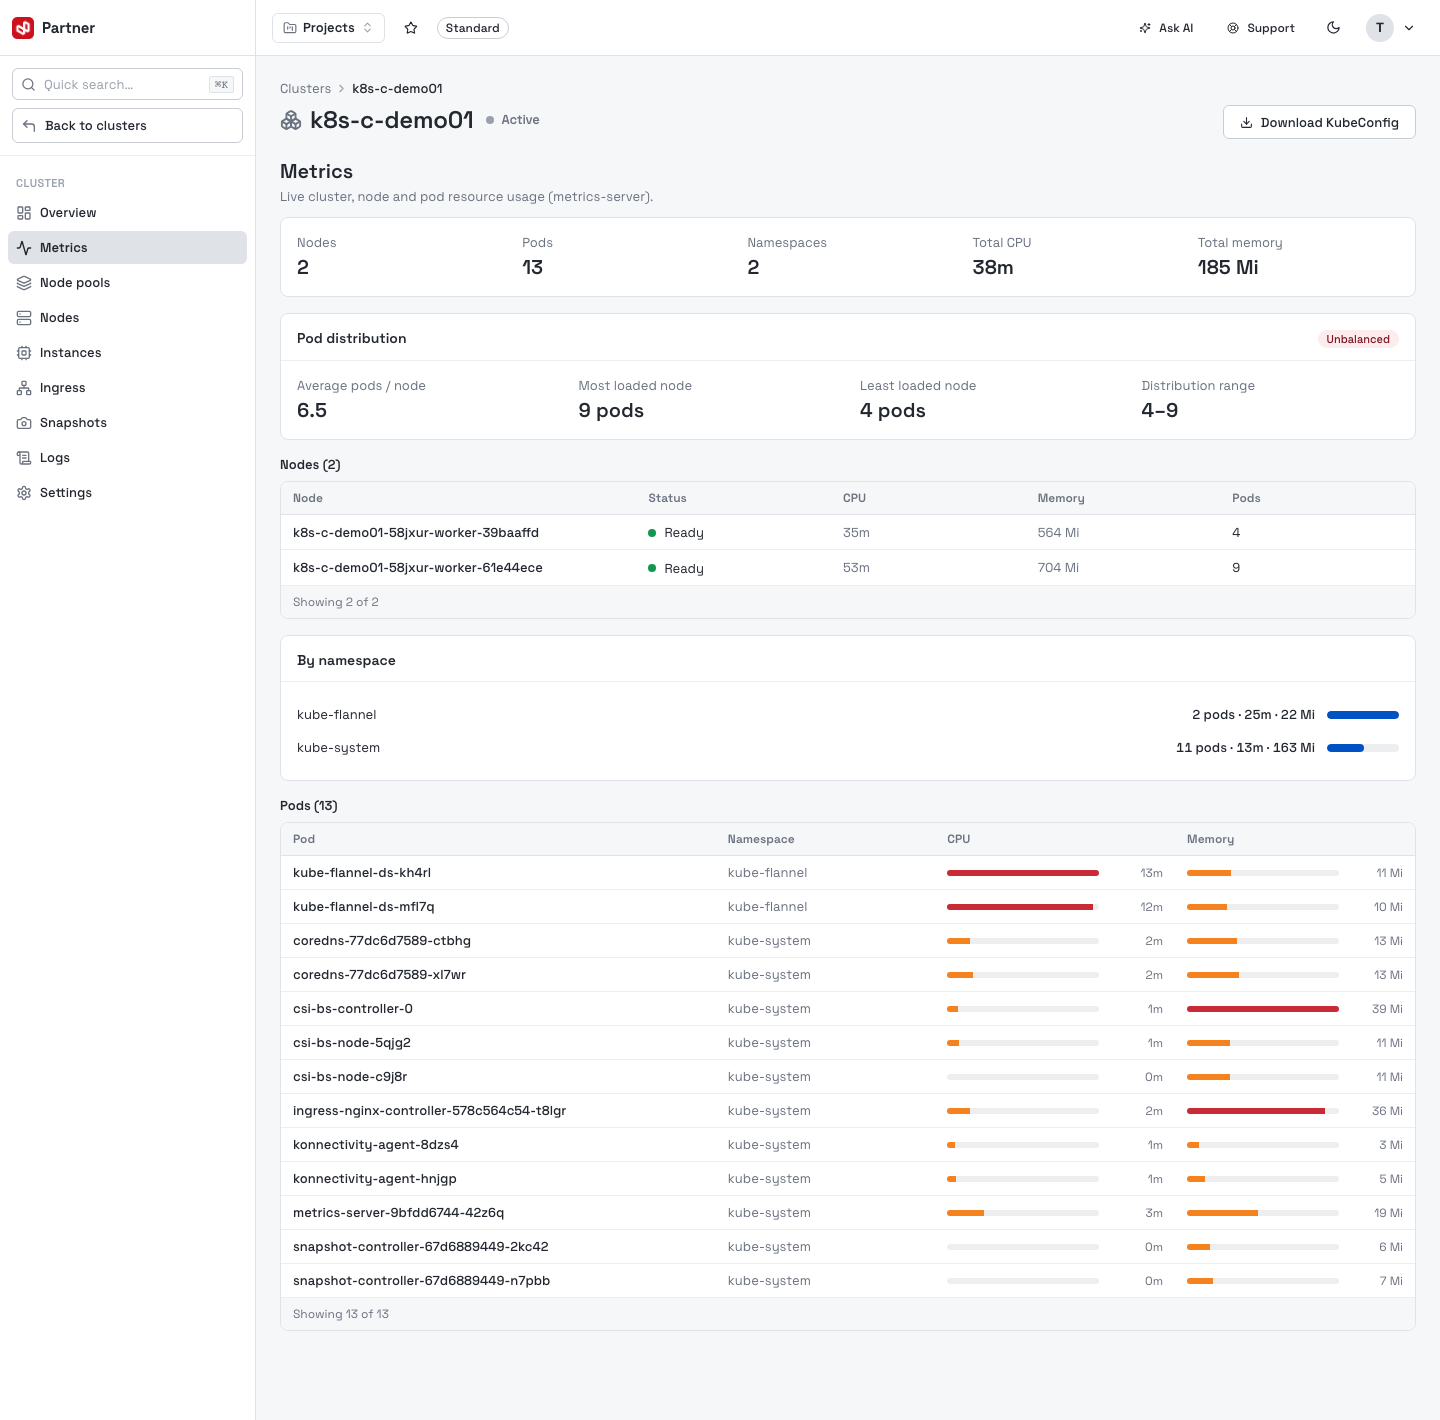Click the kube-system namespace label

(x=338, y=748)
